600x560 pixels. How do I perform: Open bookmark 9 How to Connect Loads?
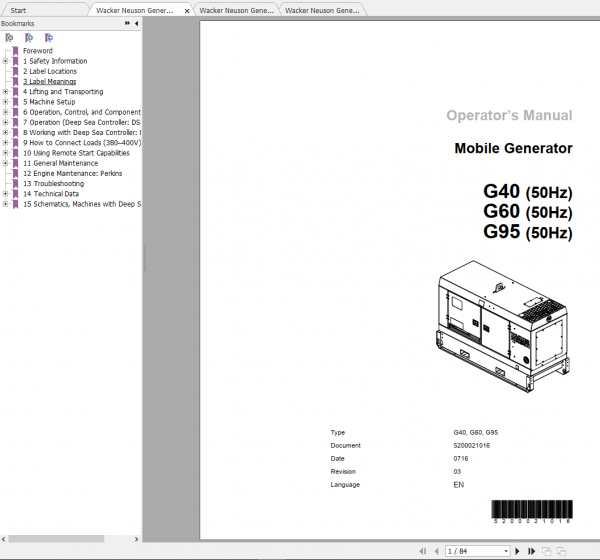click(x=82, y=143)
